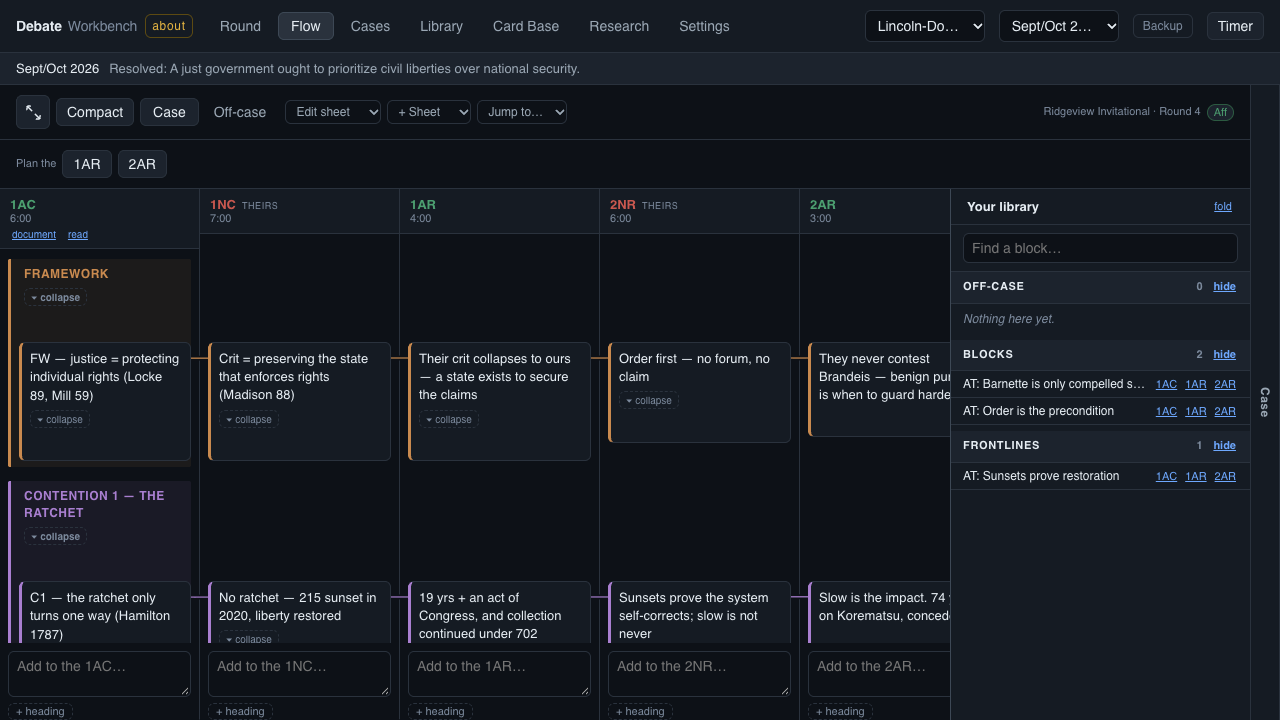The image size is (1280, 720).
Task: Open the Settings tab
Action: [x=704, y=26]
